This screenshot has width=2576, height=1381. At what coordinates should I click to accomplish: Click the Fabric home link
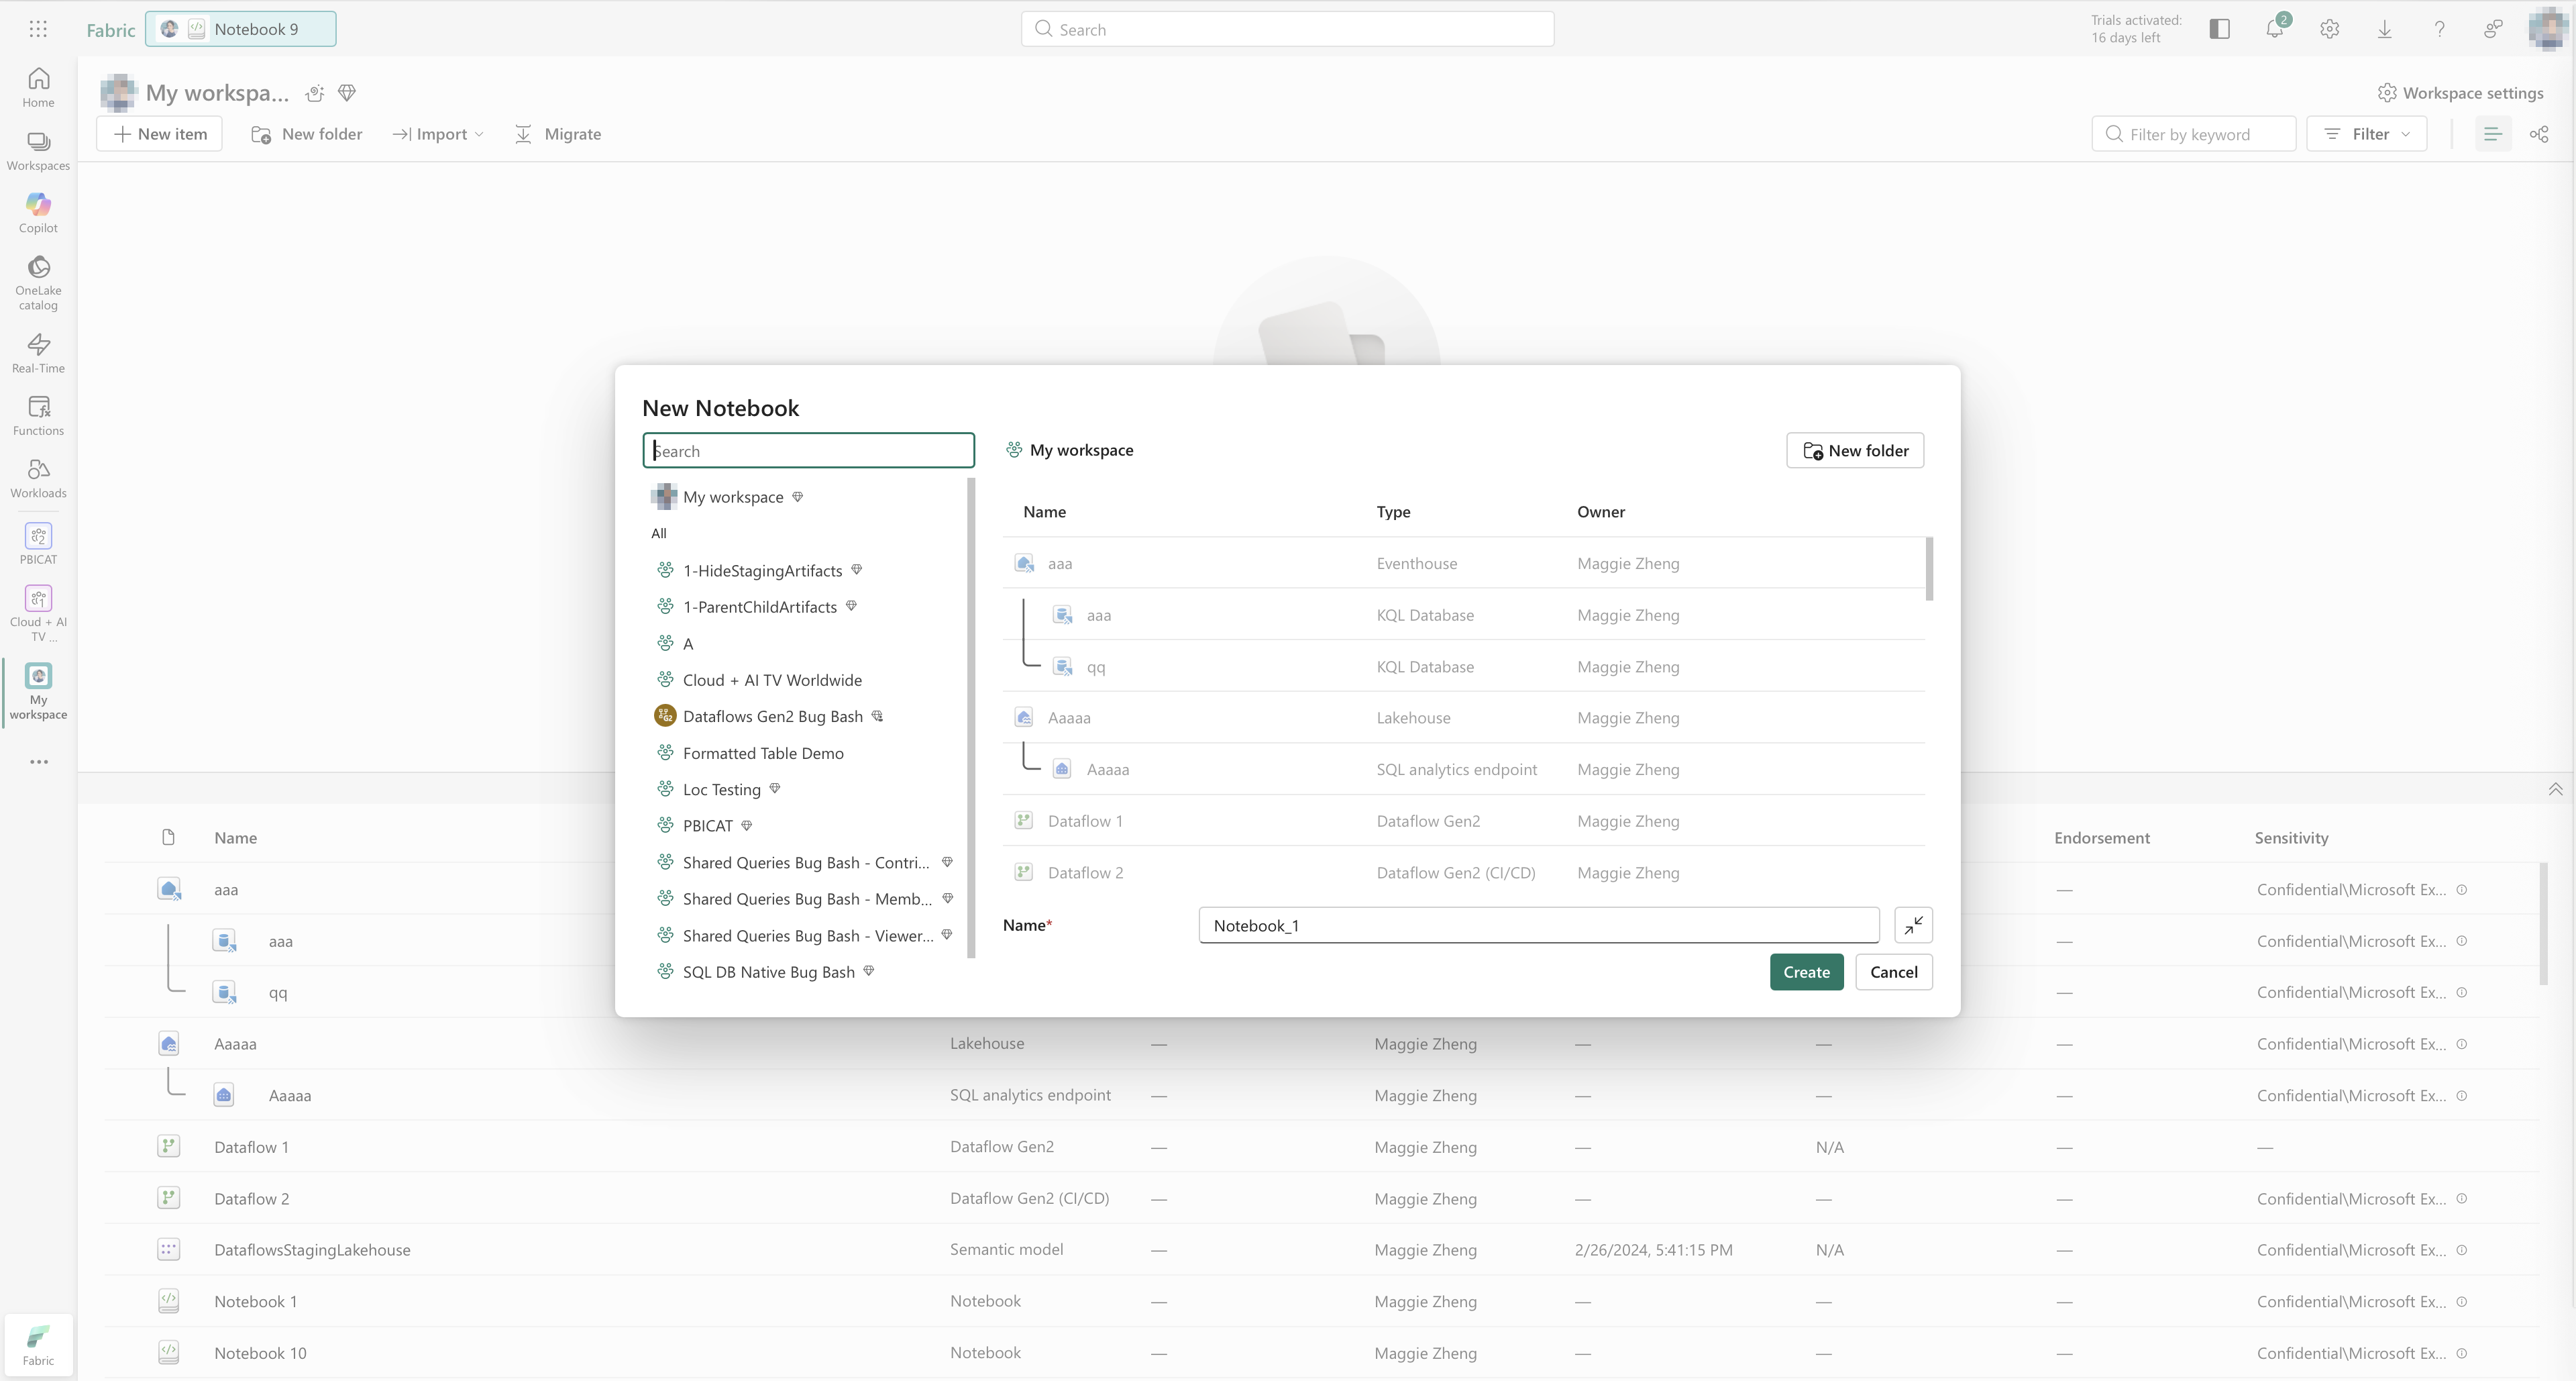pyautogui.click(x=110, y=30)
